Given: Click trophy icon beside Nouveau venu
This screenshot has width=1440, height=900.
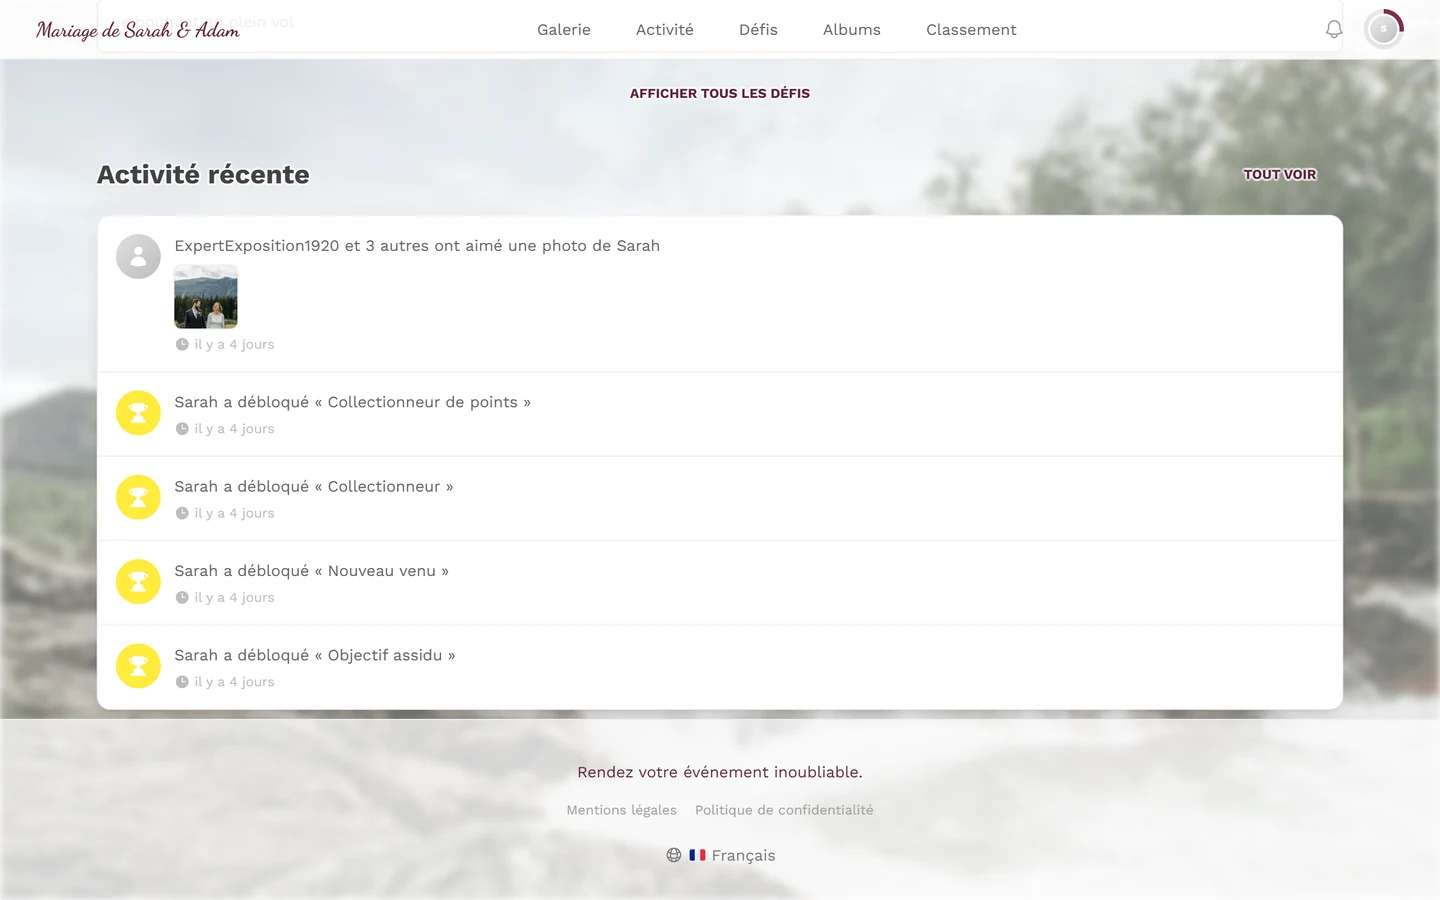Looking at the screenshot, I should (138, 582).
